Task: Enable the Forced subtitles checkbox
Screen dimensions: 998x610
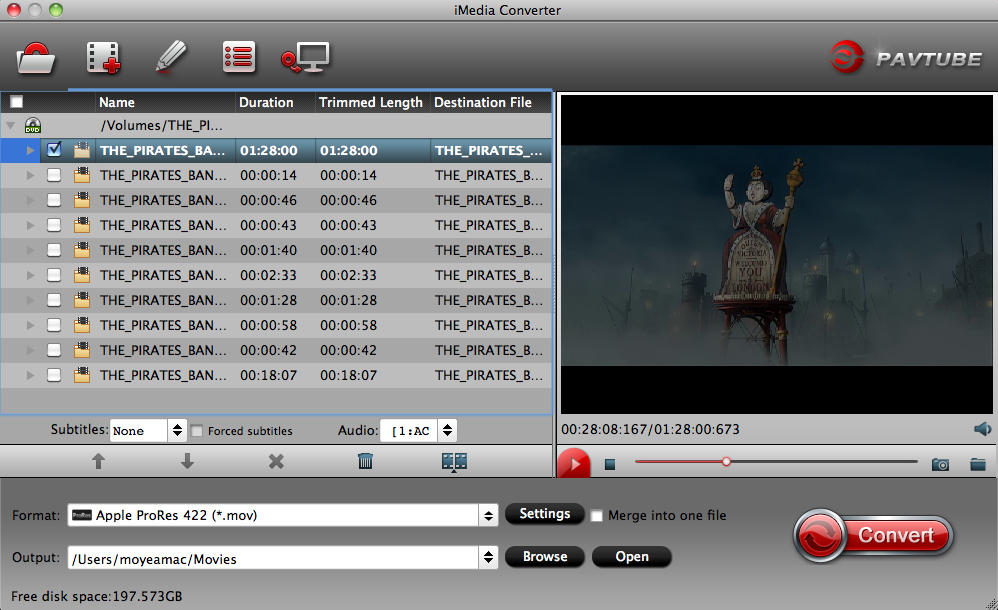Action: tap(197, 431)
